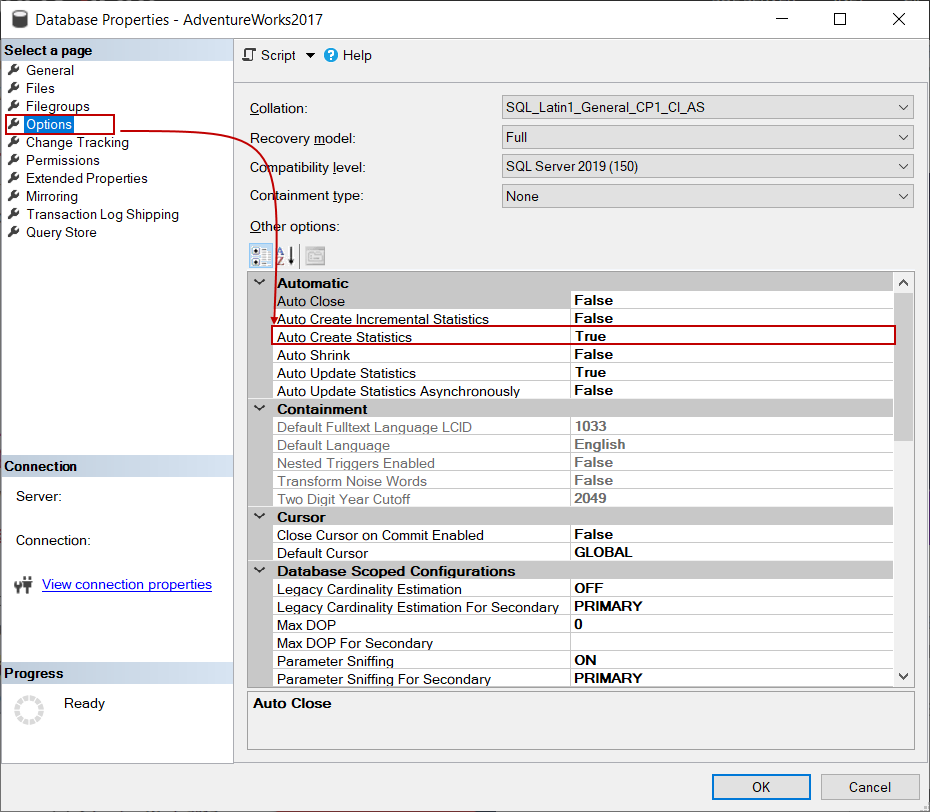
Task: Click the options grid scrollbar down arrow
Action: (x=904, y=677)
